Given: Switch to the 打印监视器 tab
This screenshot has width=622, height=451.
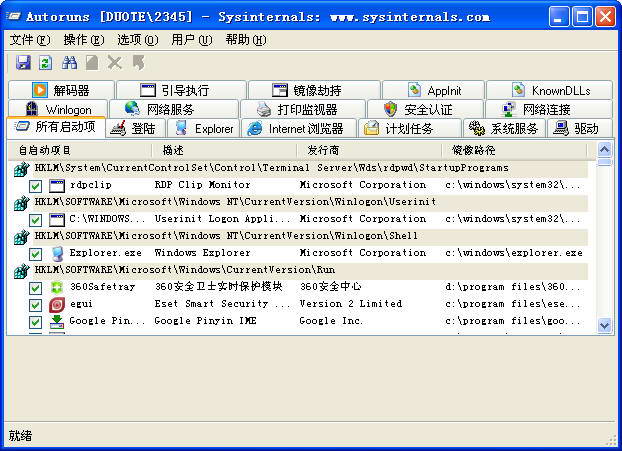Looking at the screenshot, I should [303, 109].
